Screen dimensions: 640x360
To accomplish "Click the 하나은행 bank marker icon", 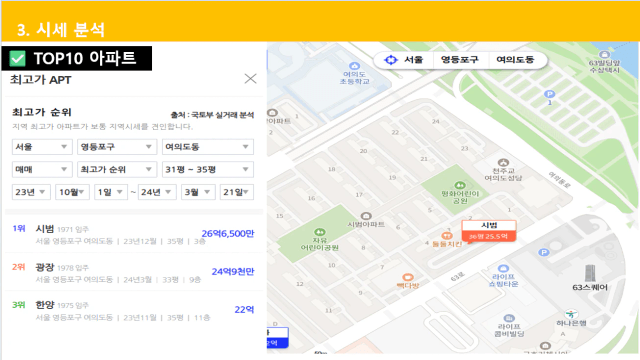I will 571,314.
